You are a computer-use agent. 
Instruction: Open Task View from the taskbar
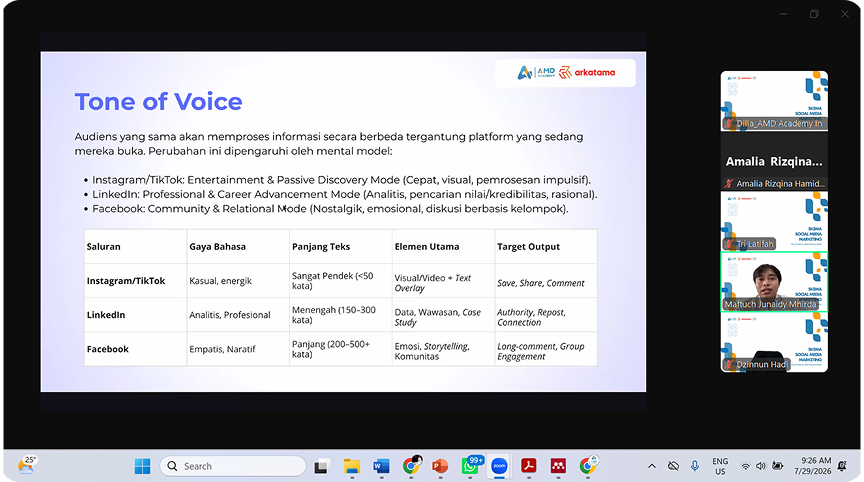(322, 467)
